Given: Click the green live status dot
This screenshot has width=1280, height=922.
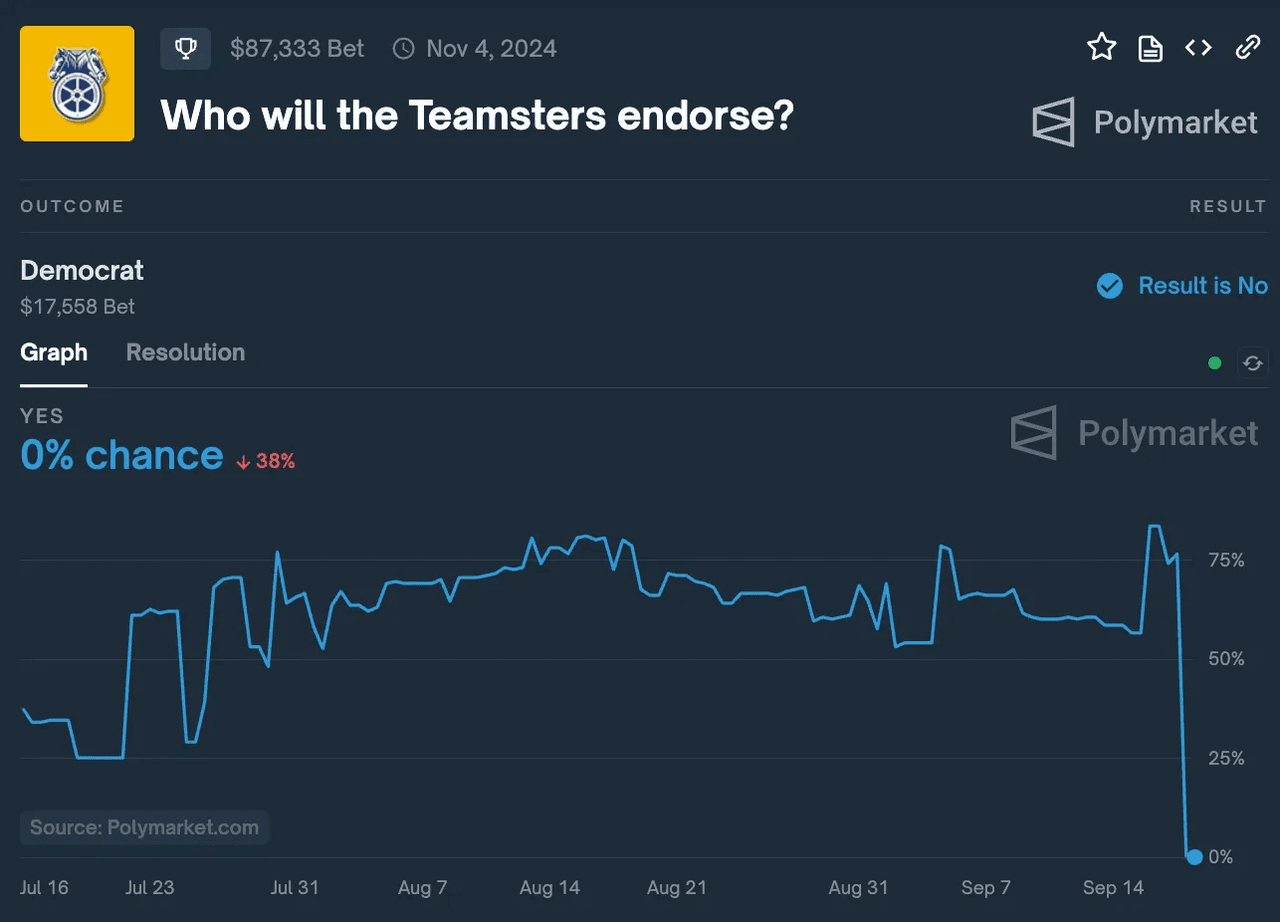Looking at the screenshot, I should pyautogui.click(x=1215, y=363).
